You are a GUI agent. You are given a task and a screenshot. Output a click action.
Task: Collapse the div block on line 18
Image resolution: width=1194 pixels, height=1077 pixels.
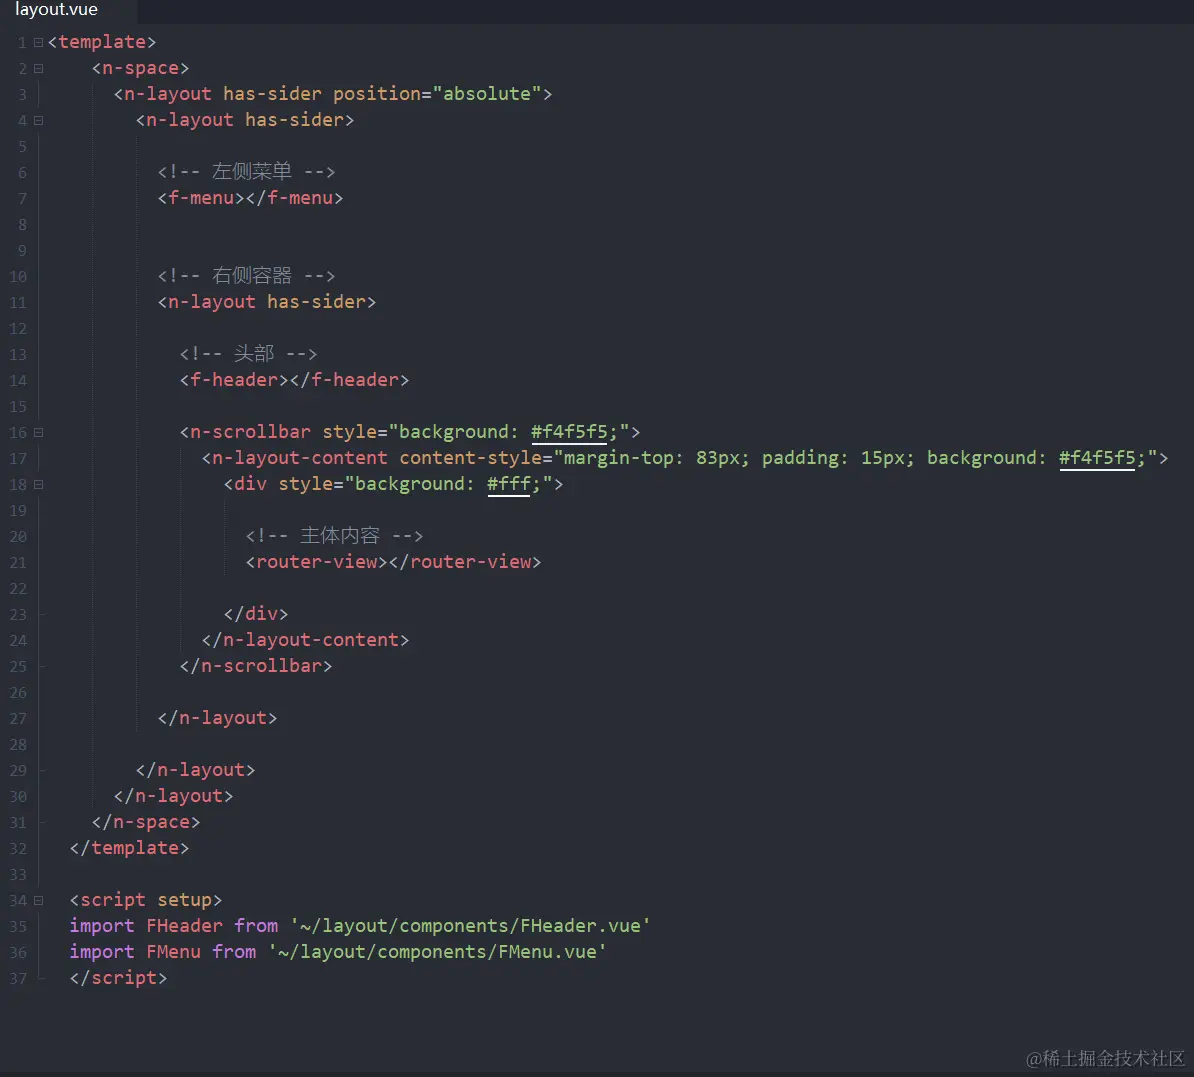(x=38, y=484)
